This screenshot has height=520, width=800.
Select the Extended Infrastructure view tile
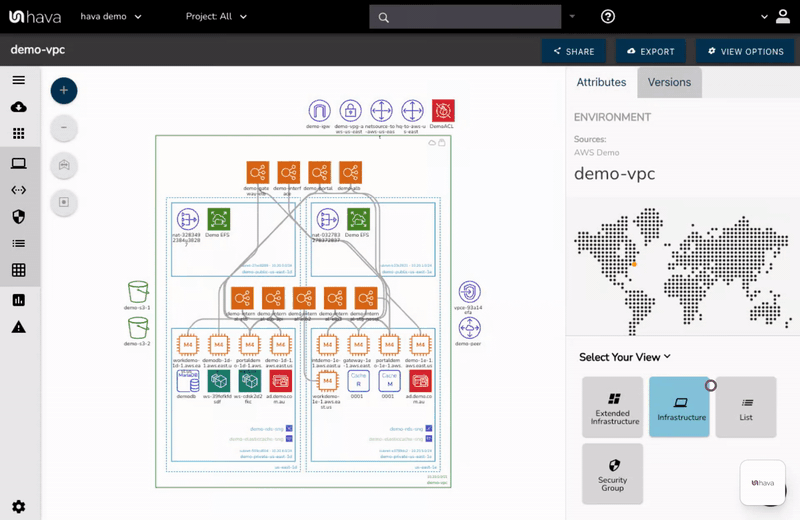(x=612, y=407)
